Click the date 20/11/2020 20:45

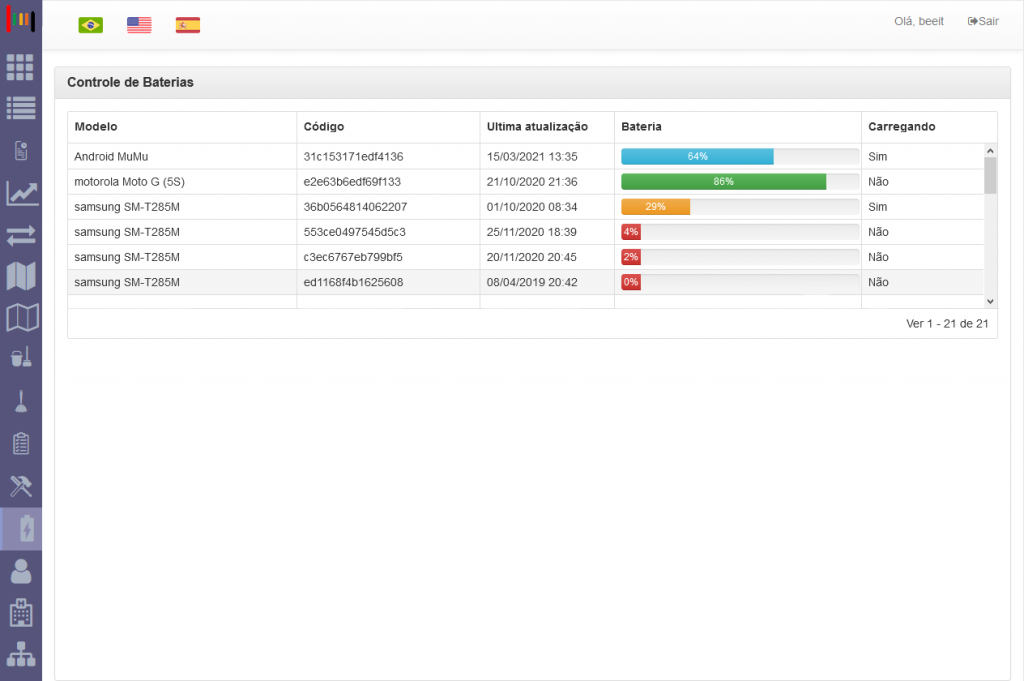(532, 257)
